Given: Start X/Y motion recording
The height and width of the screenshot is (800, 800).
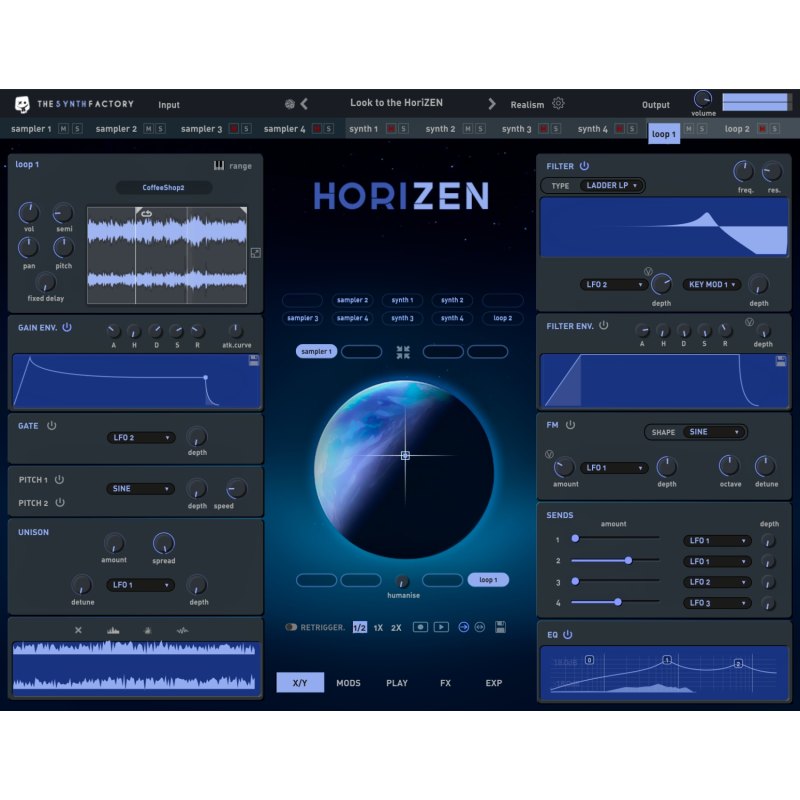Looking at the screenshot, I should tap(420, 627).
